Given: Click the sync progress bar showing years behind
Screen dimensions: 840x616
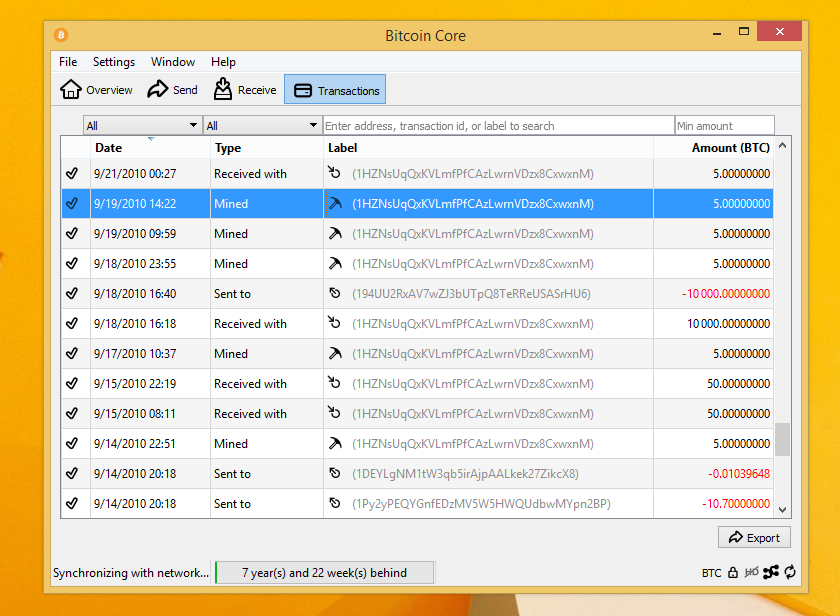Looking at the screenshot, I should (325, 573).
